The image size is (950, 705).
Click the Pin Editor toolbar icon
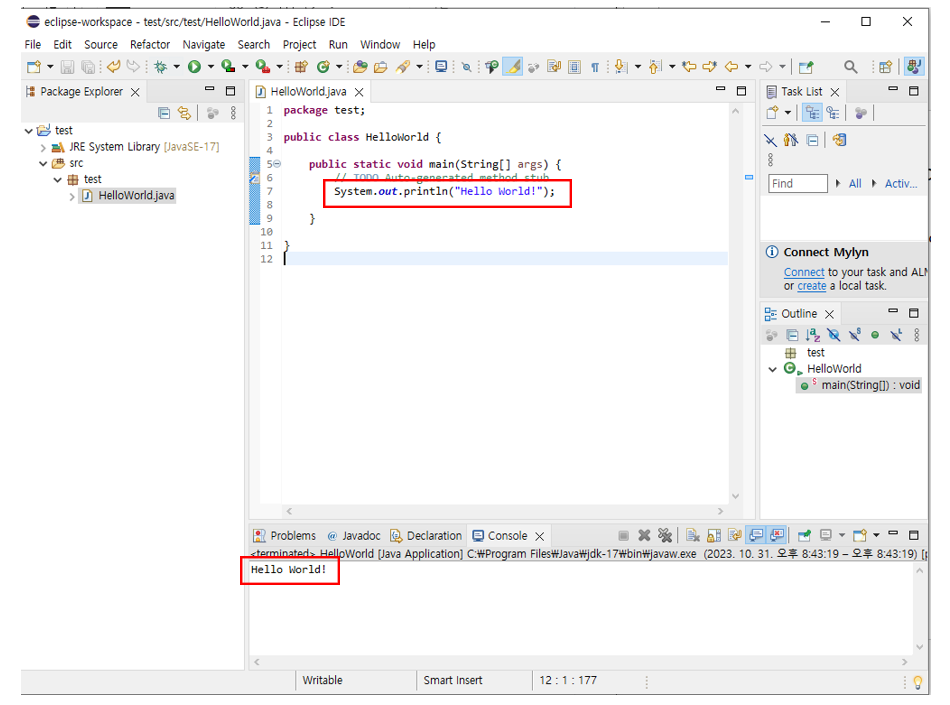coord(806,67)
